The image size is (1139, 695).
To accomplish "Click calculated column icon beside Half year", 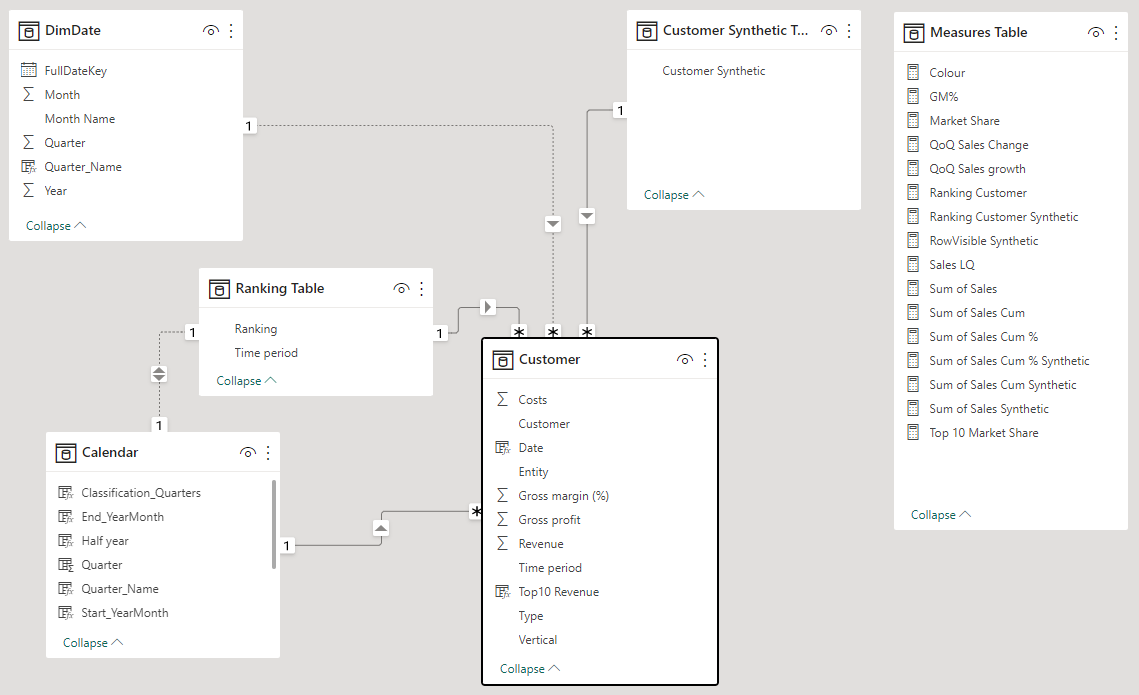I will click(65, 540).
